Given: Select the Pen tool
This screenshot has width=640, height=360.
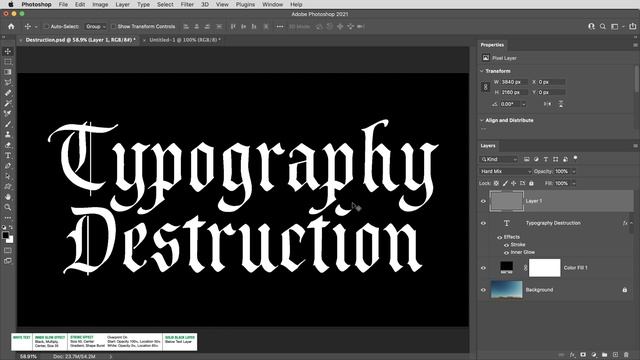Looking at the screenshot, I should [x=8, y=166].
